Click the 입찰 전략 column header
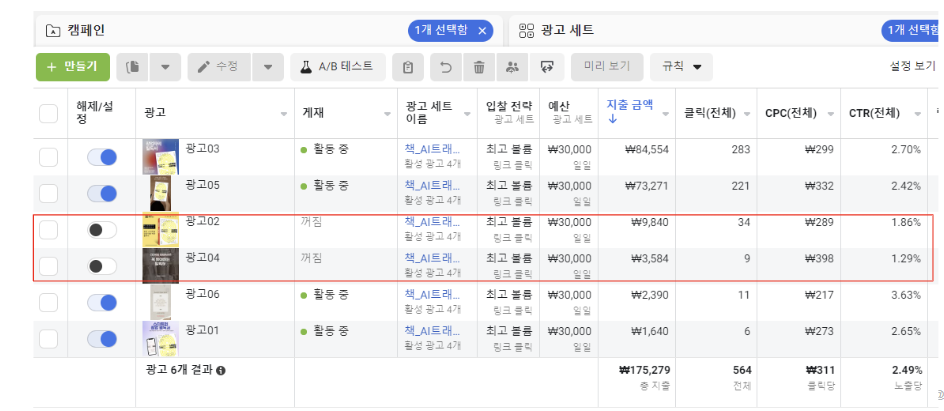 (x=509, y=107)
